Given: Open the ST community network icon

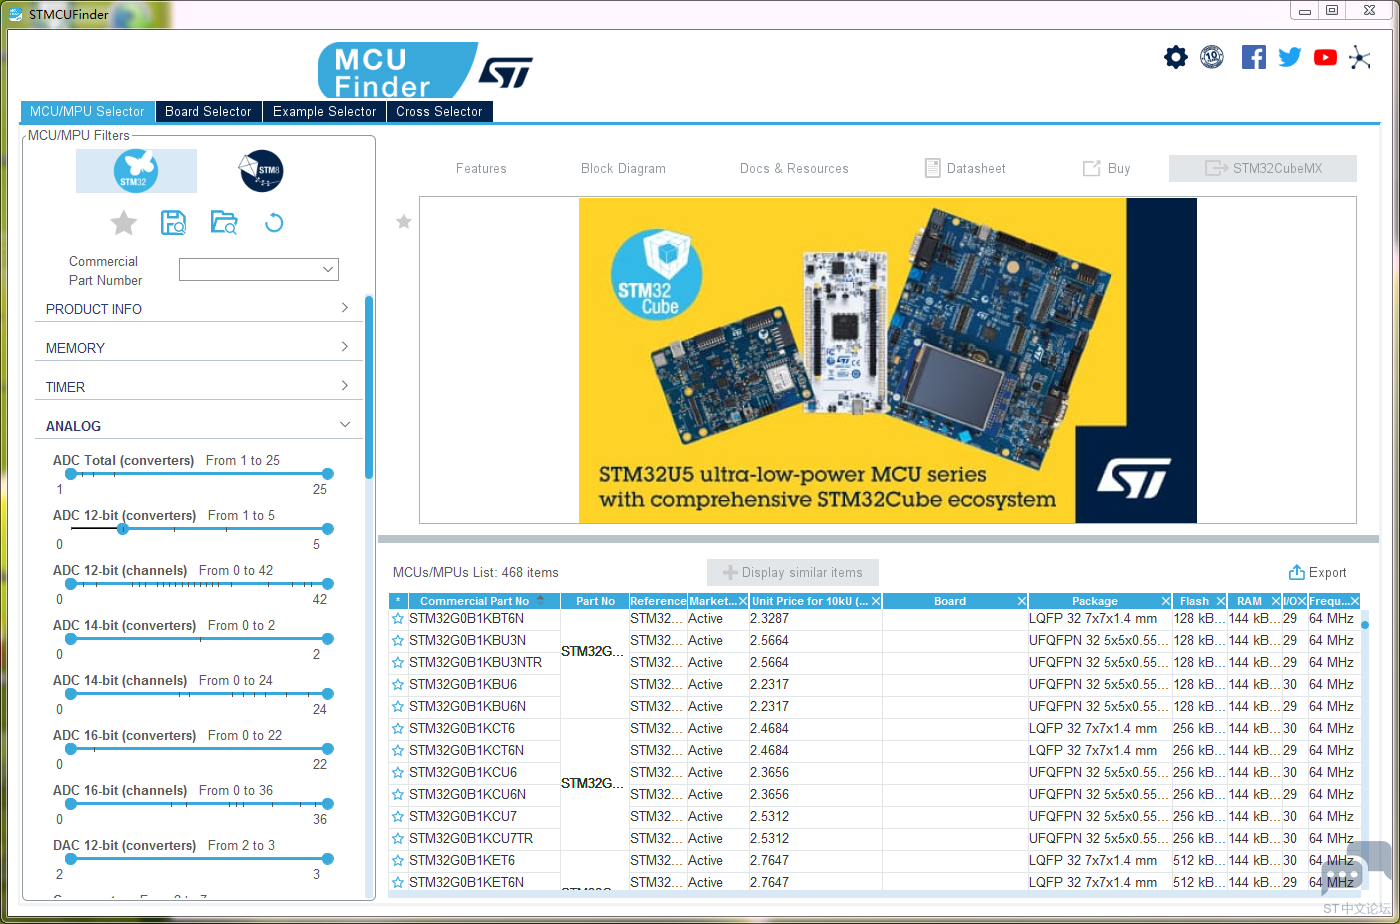Looking at the screenshot, I should click(1360, 57).
